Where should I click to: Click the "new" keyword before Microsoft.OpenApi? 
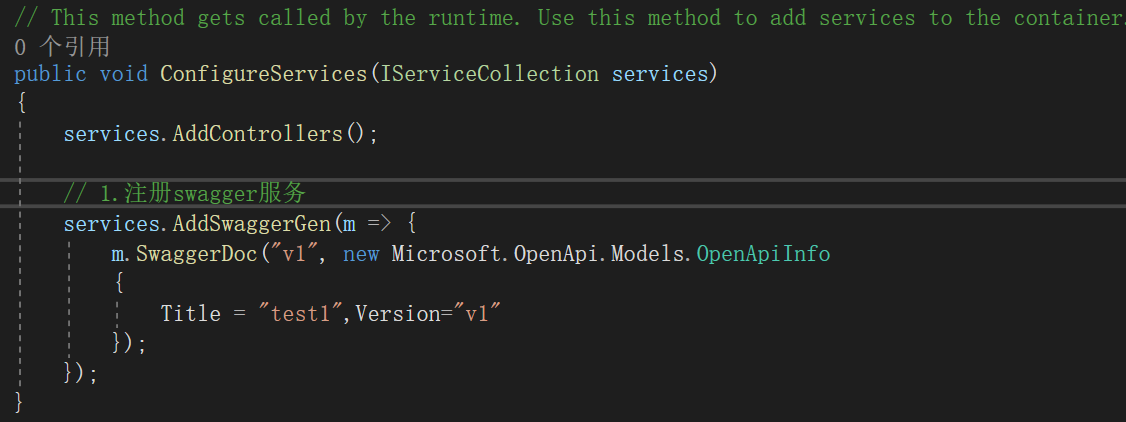[360, 254]
